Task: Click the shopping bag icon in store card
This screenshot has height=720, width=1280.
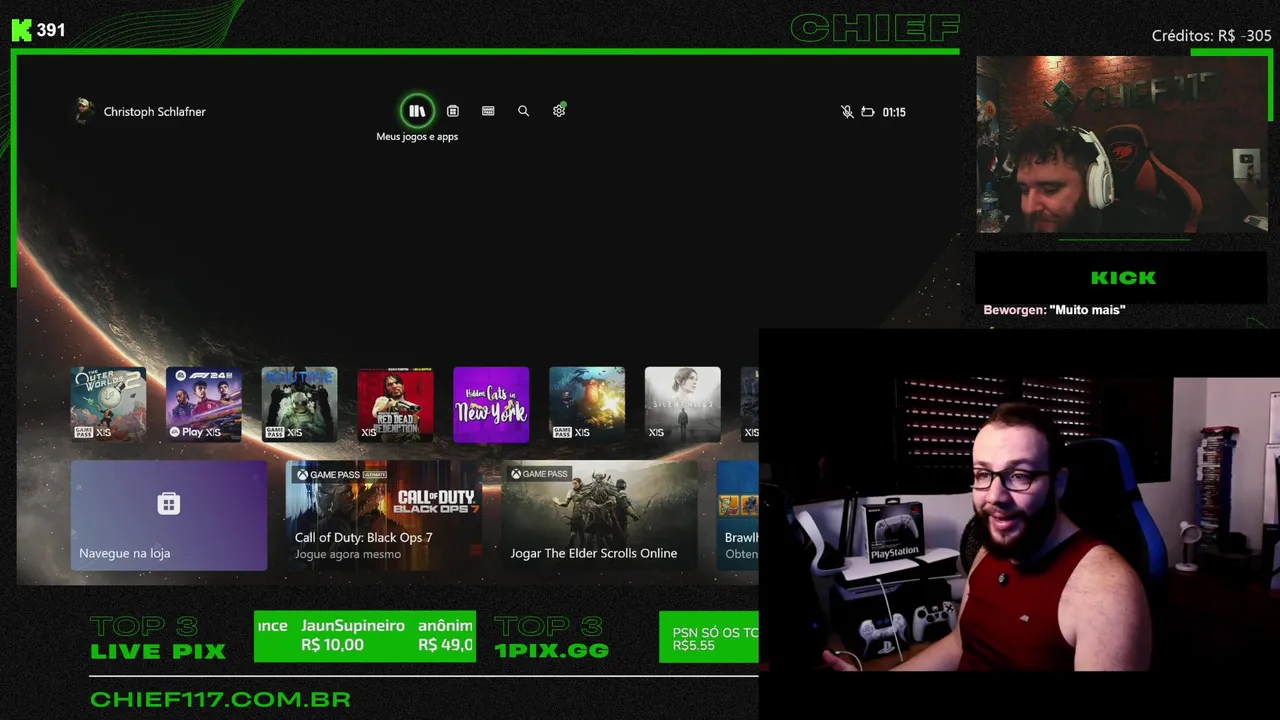Action: [169, 503]
